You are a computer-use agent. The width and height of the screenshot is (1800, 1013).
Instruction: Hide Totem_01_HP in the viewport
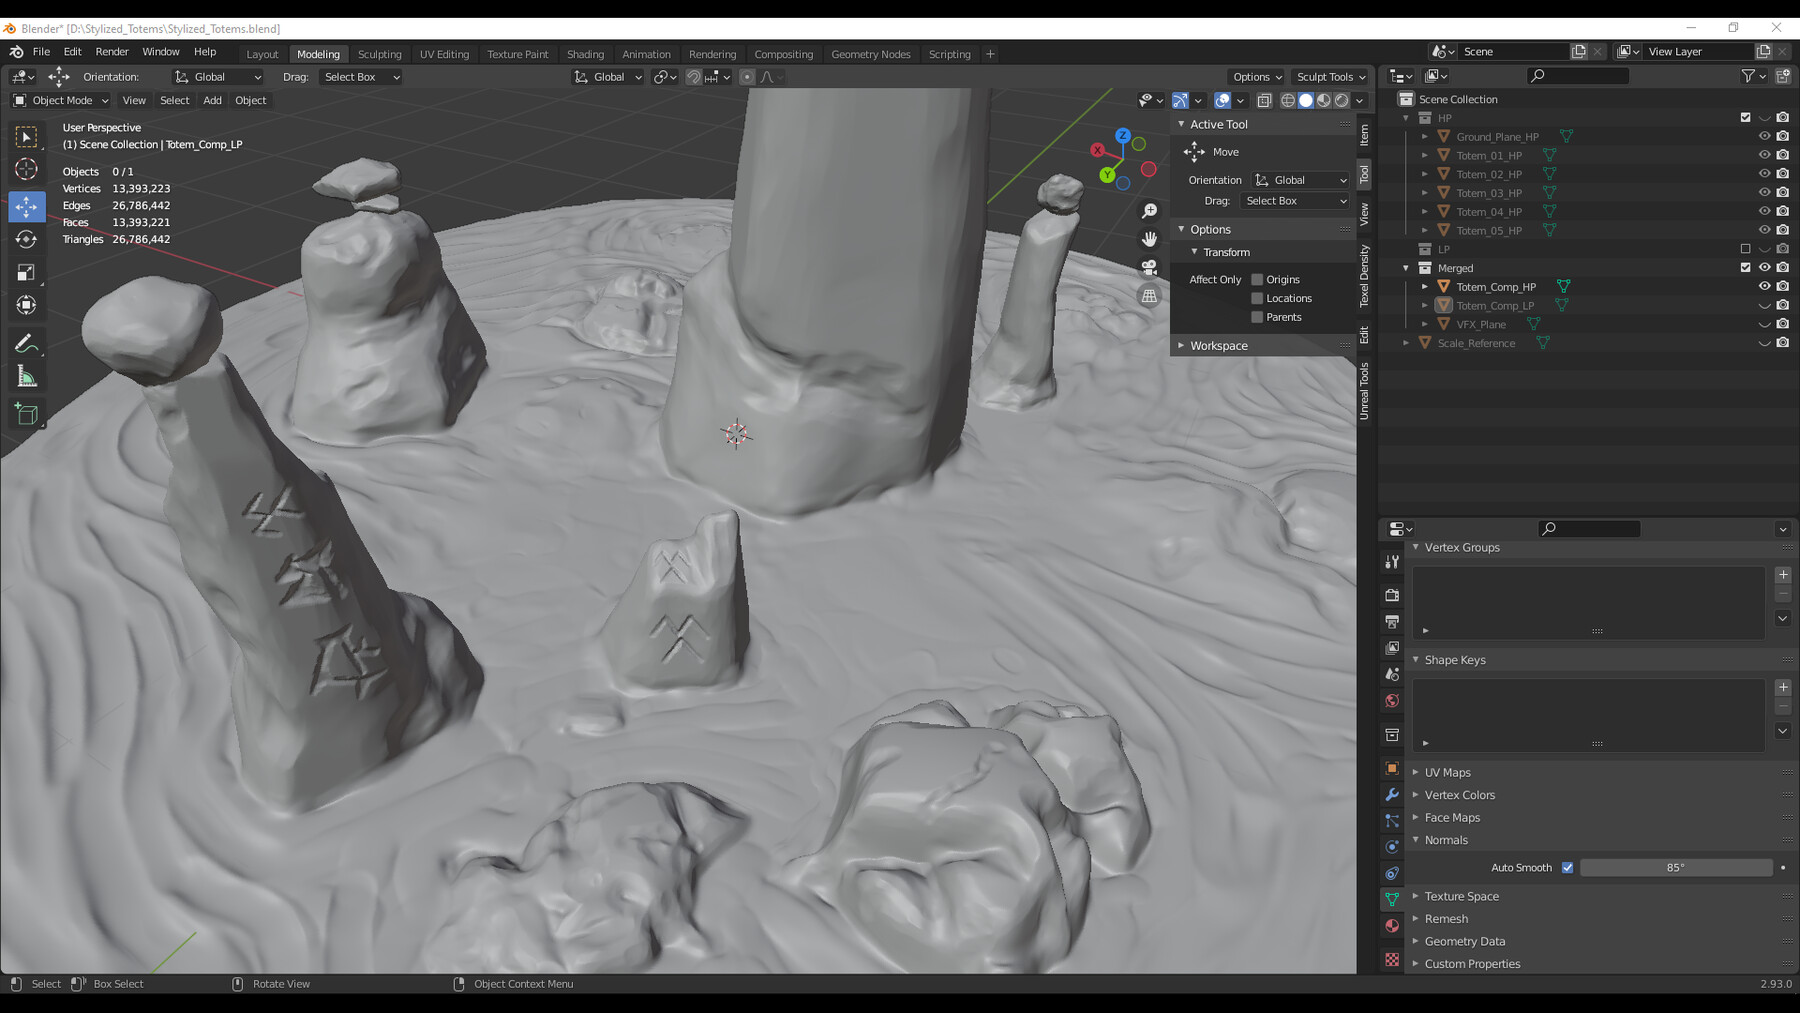coord(1764,155)
